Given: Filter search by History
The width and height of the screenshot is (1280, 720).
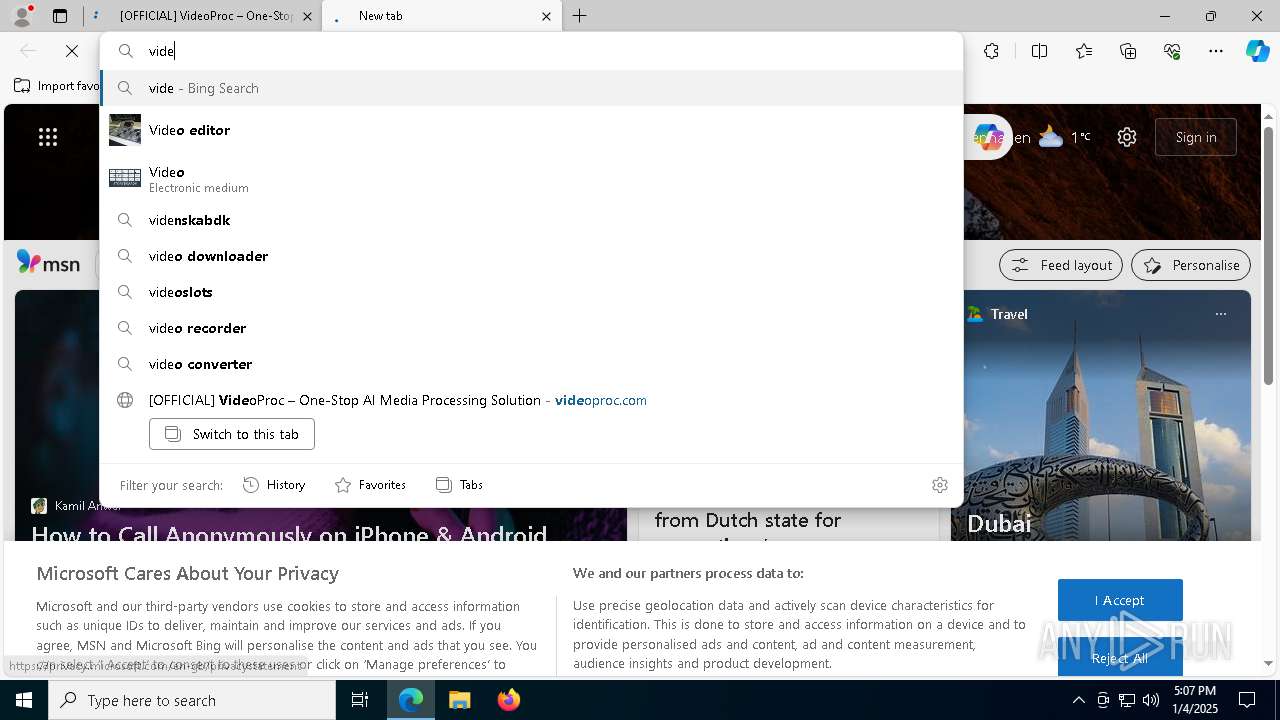Looking at the screenshot, I should [x=274, y=485].
